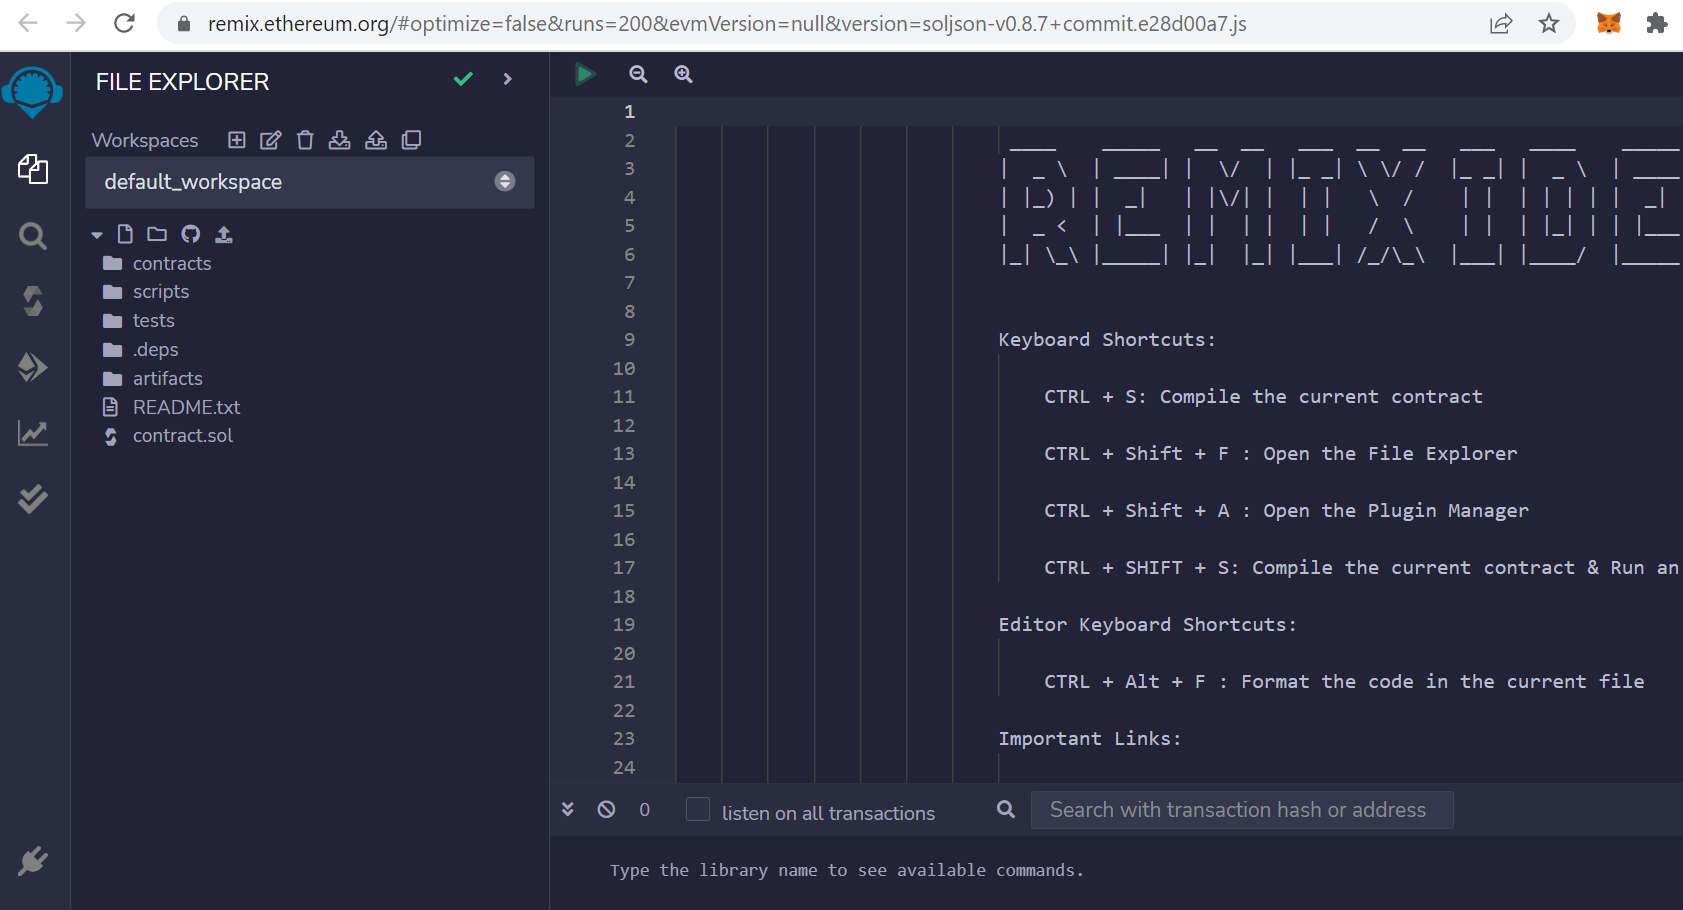Viewport: 1683px width, 910px height.
Task: Share this page icon
Action: coord(1501,23)
